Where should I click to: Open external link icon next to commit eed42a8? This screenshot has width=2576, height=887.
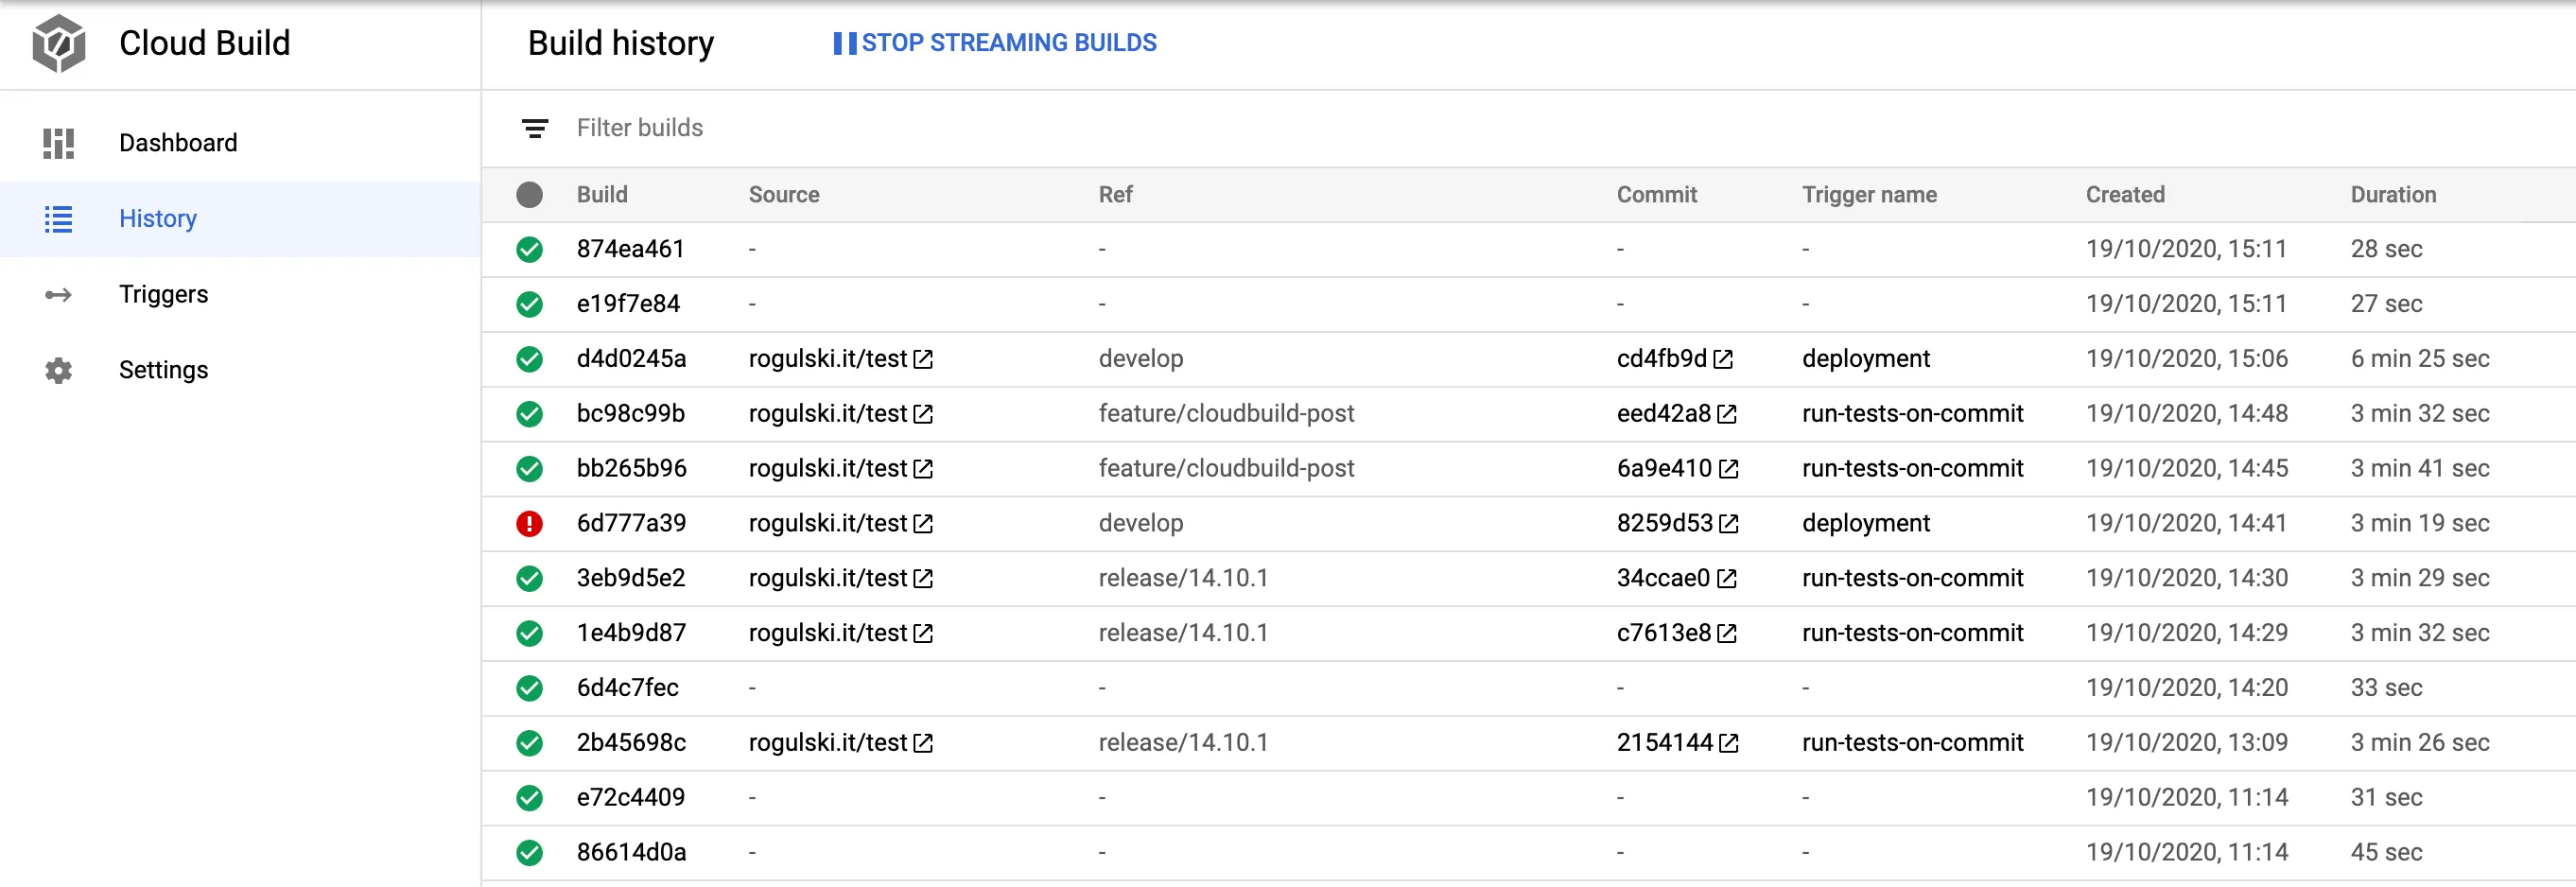click(1727, 414)
